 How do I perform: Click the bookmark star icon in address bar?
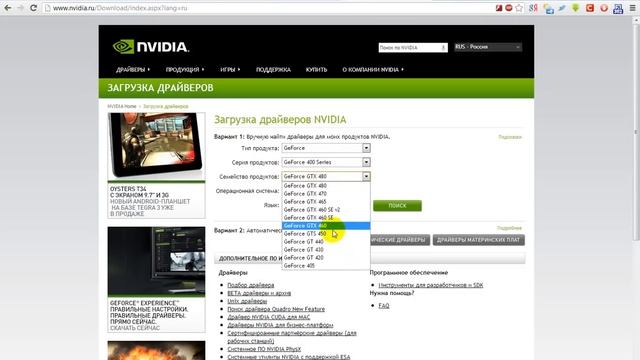tap(519, 8)
